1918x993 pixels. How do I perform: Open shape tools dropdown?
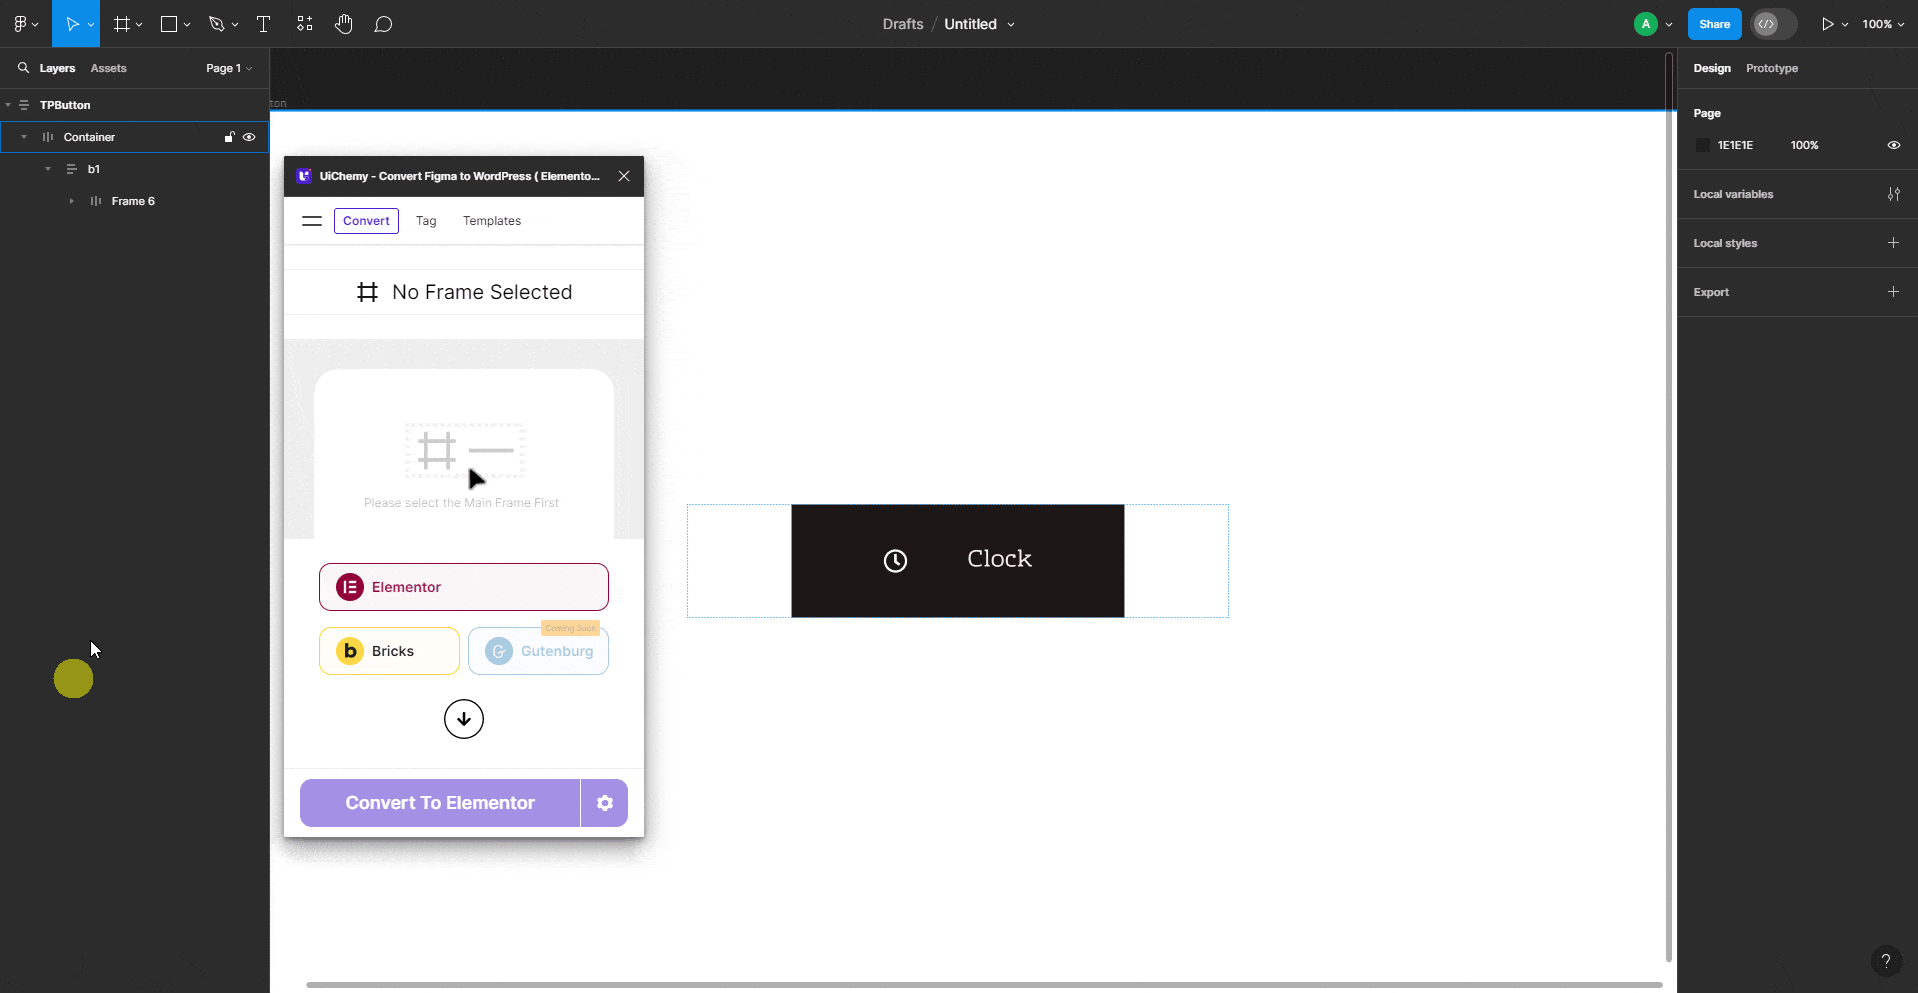pyautogui.click(x=187, y=24)
